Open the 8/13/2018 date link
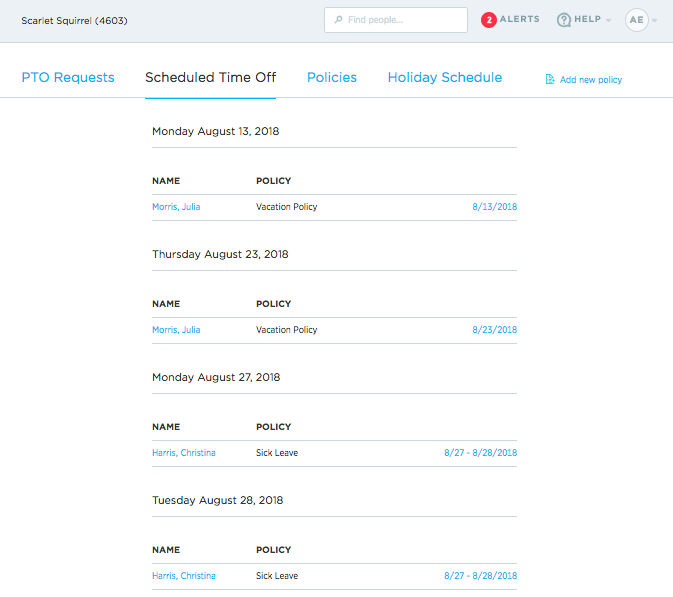The width and height of the screenshot is (673, 597). [494, 207]
